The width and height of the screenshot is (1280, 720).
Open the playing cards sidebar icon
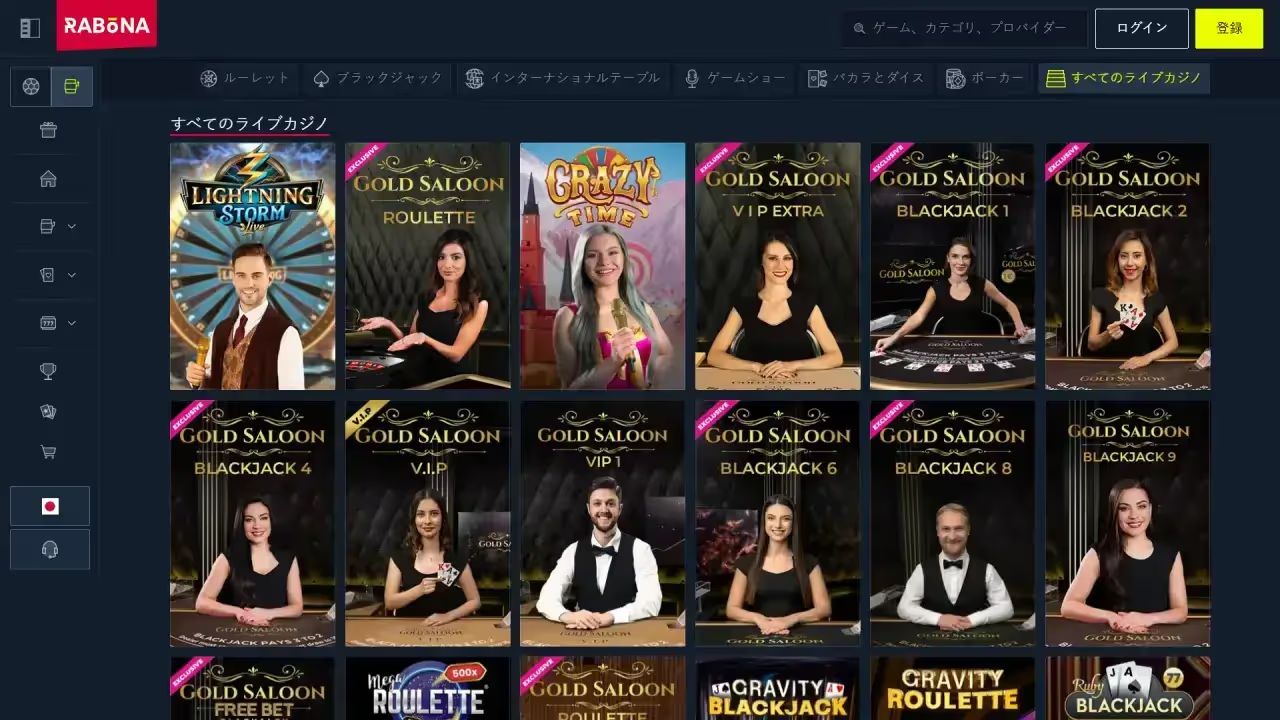pos(48,412)
